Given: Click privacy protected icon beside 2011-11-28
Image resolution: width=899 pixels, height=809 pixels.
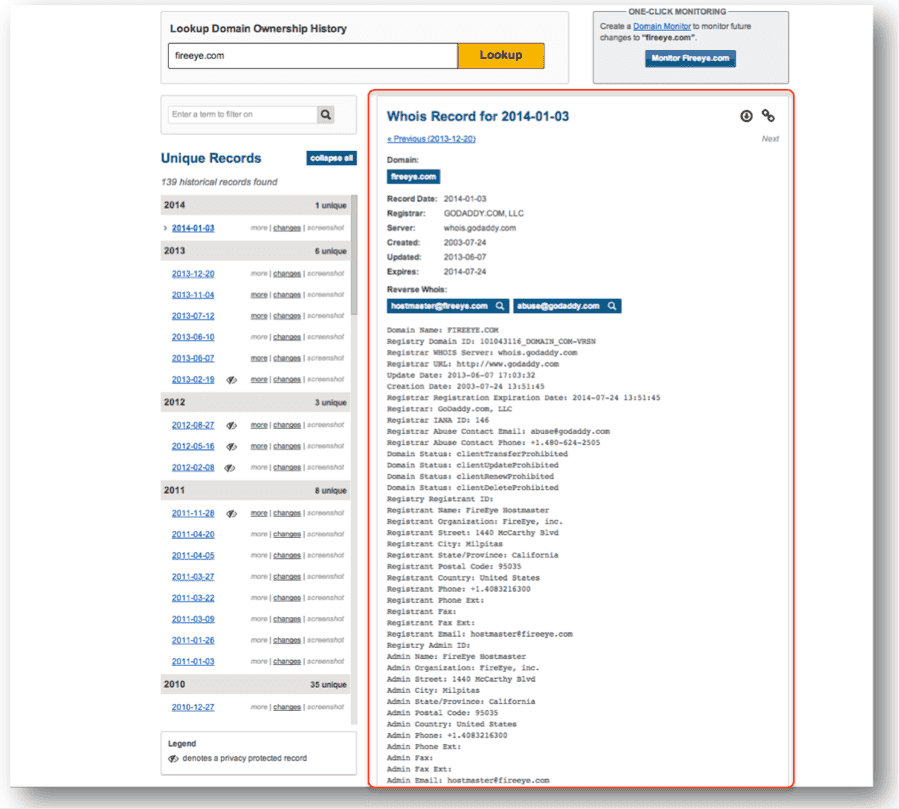Looking at the screenshot, I should [232, 514].
